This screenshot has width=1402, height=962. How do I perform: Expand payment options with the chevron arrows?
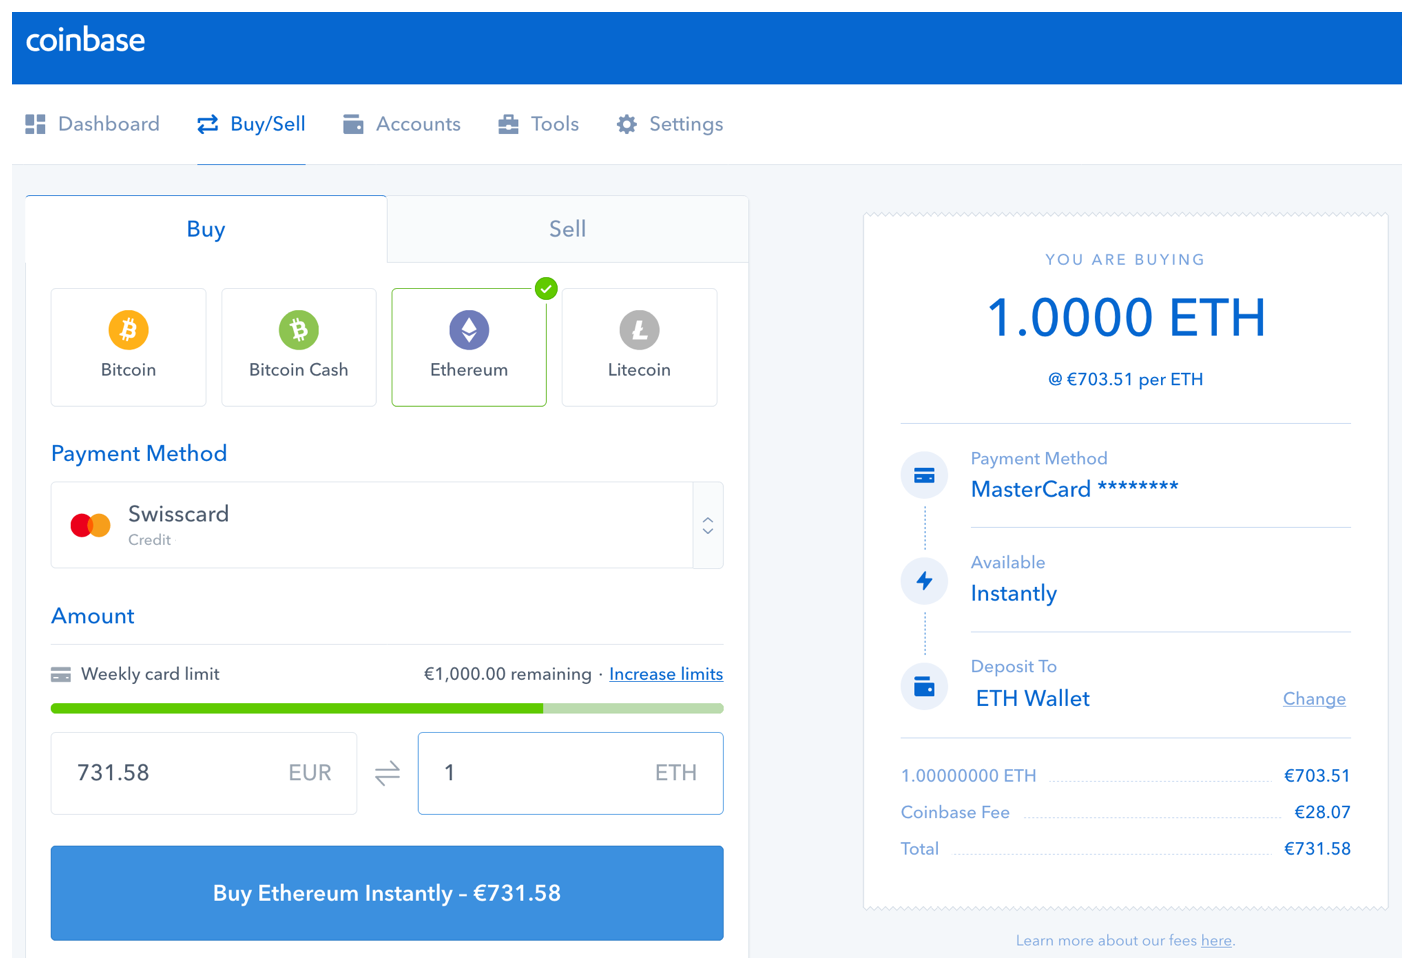[708, 525]
